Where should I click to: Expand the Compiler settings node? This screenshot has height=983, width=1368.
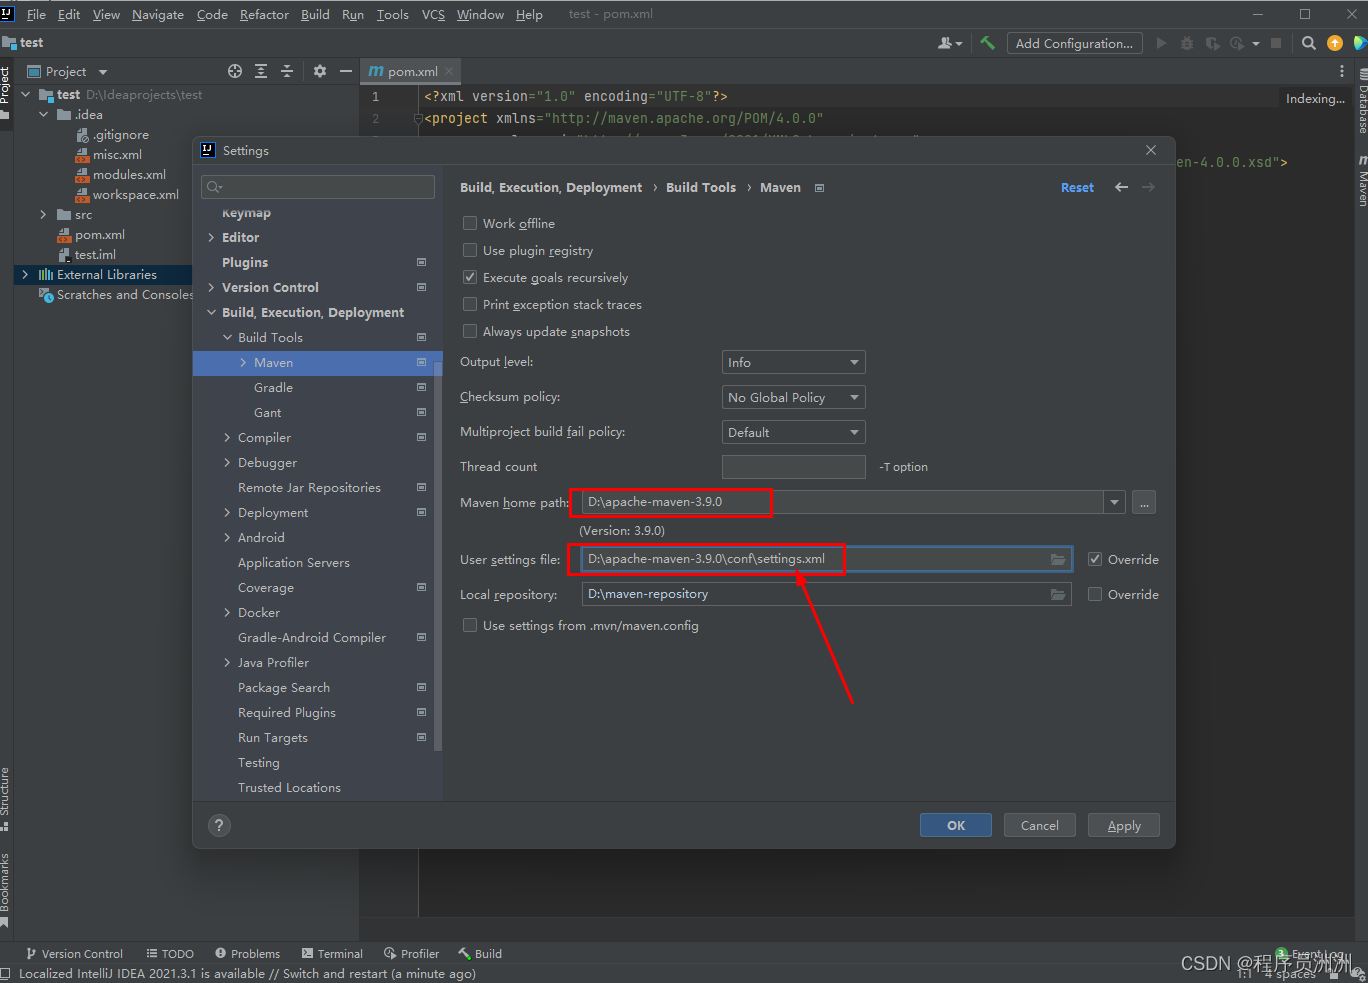pos(227,437)
